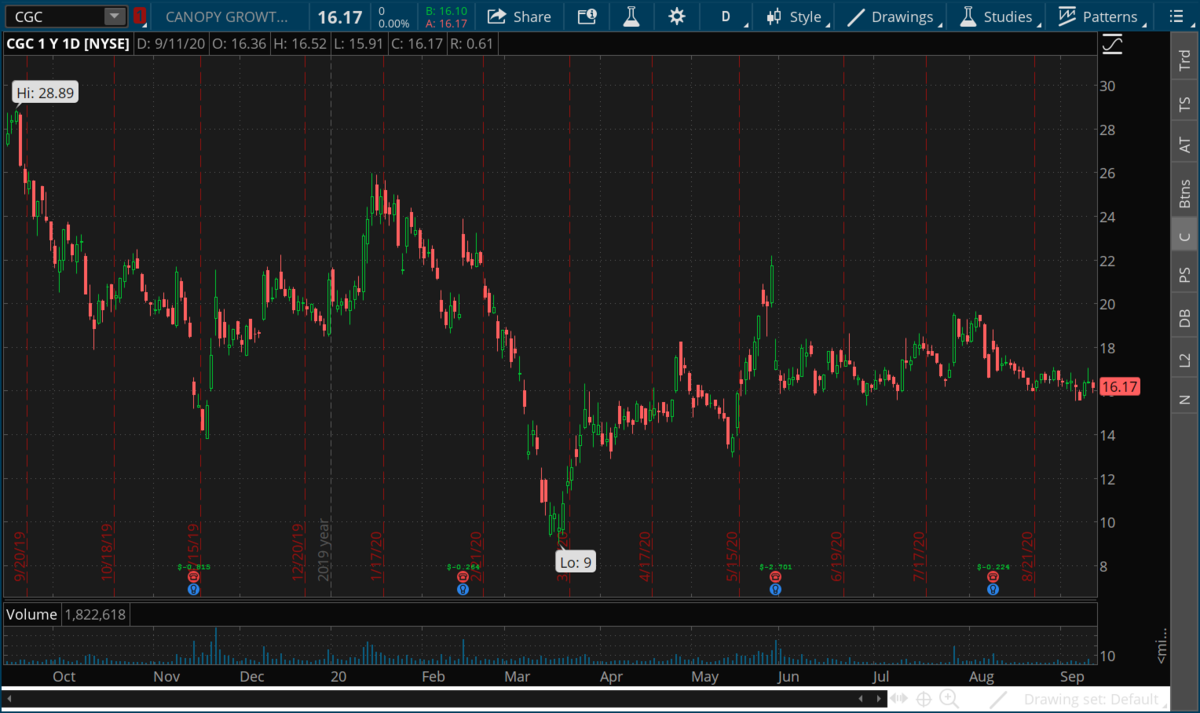Expand the Style menu
Image resolution: width=1200 pixels, height=713 pixels.
[x=795, y=16]
